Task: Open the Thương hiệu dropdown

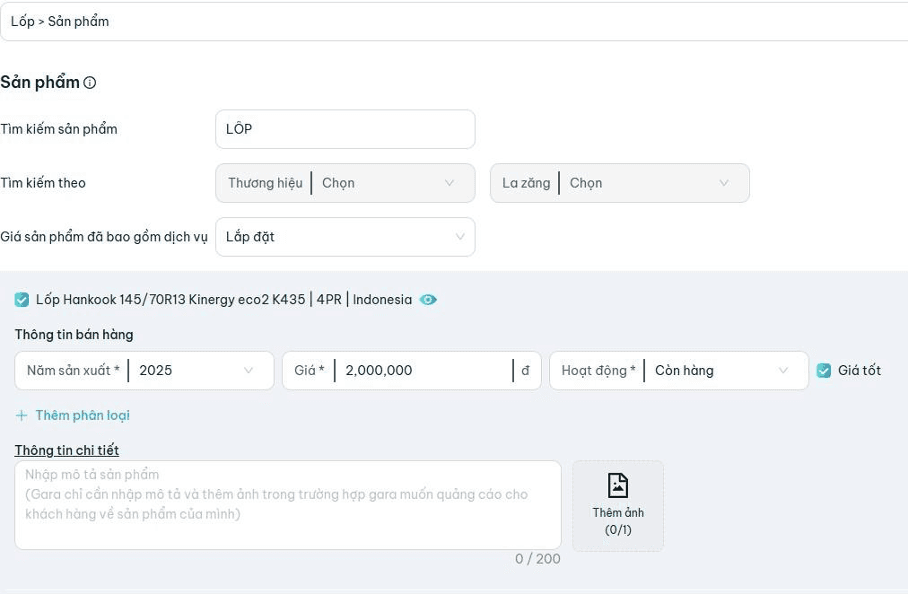Action: tap(345, 183)
